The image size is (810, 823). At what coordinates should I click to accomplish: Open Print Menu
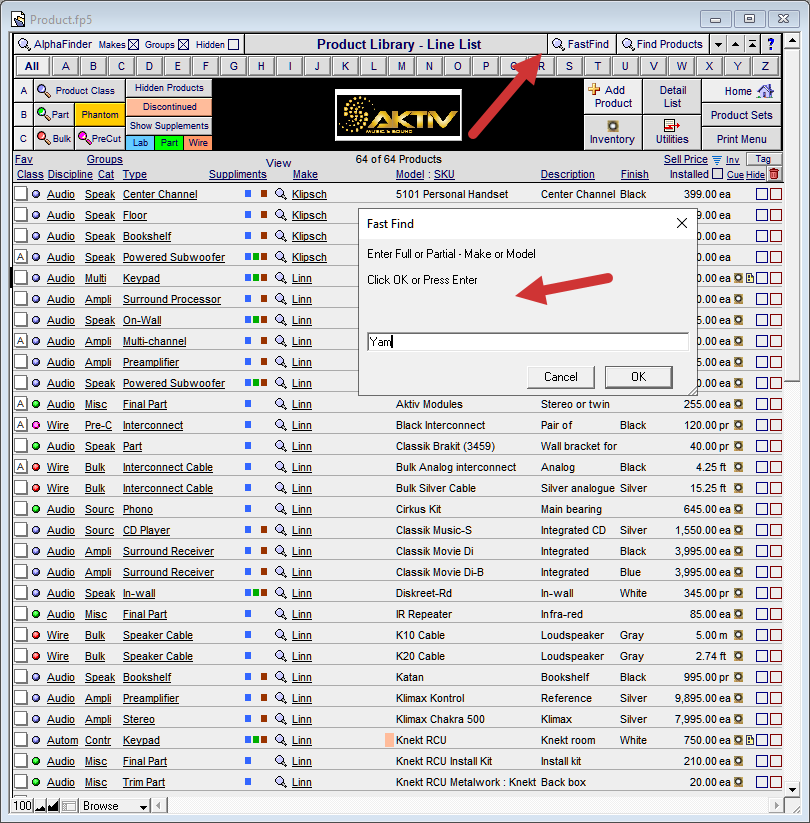(741, 139)
